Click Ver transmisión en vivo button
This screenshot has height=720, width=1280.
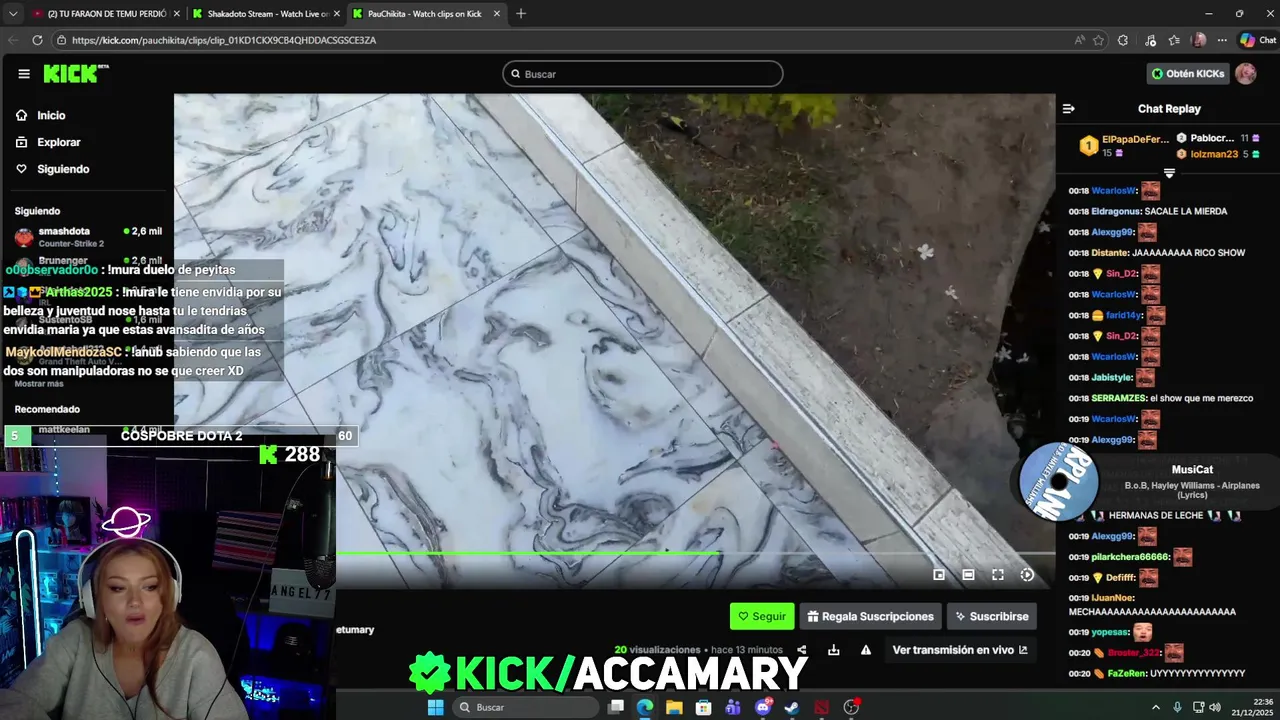point(960,650)
